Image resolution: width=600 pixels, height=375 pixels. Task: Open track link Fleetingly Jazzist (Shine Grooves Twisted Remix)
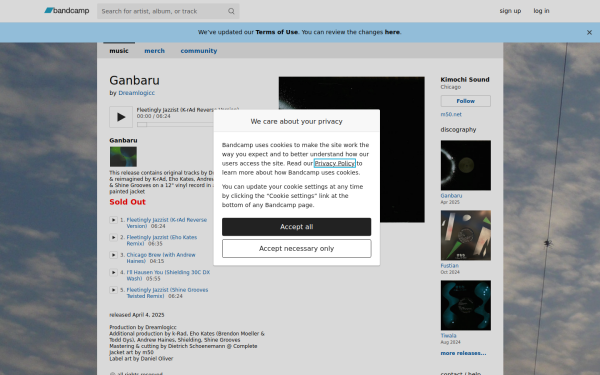click(167, 293)
